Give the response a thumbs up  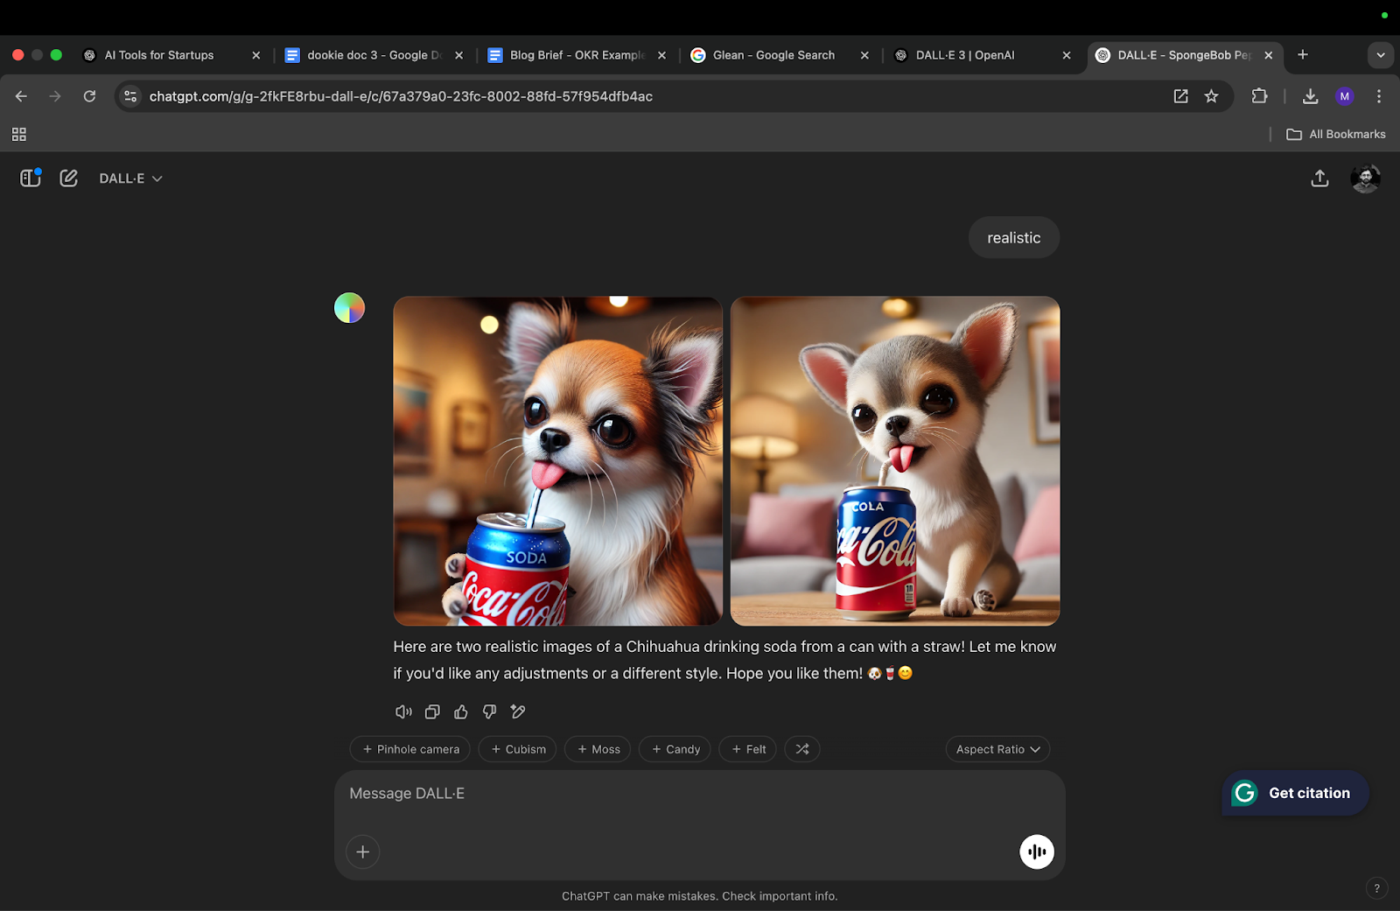click(x=461, y=712)
